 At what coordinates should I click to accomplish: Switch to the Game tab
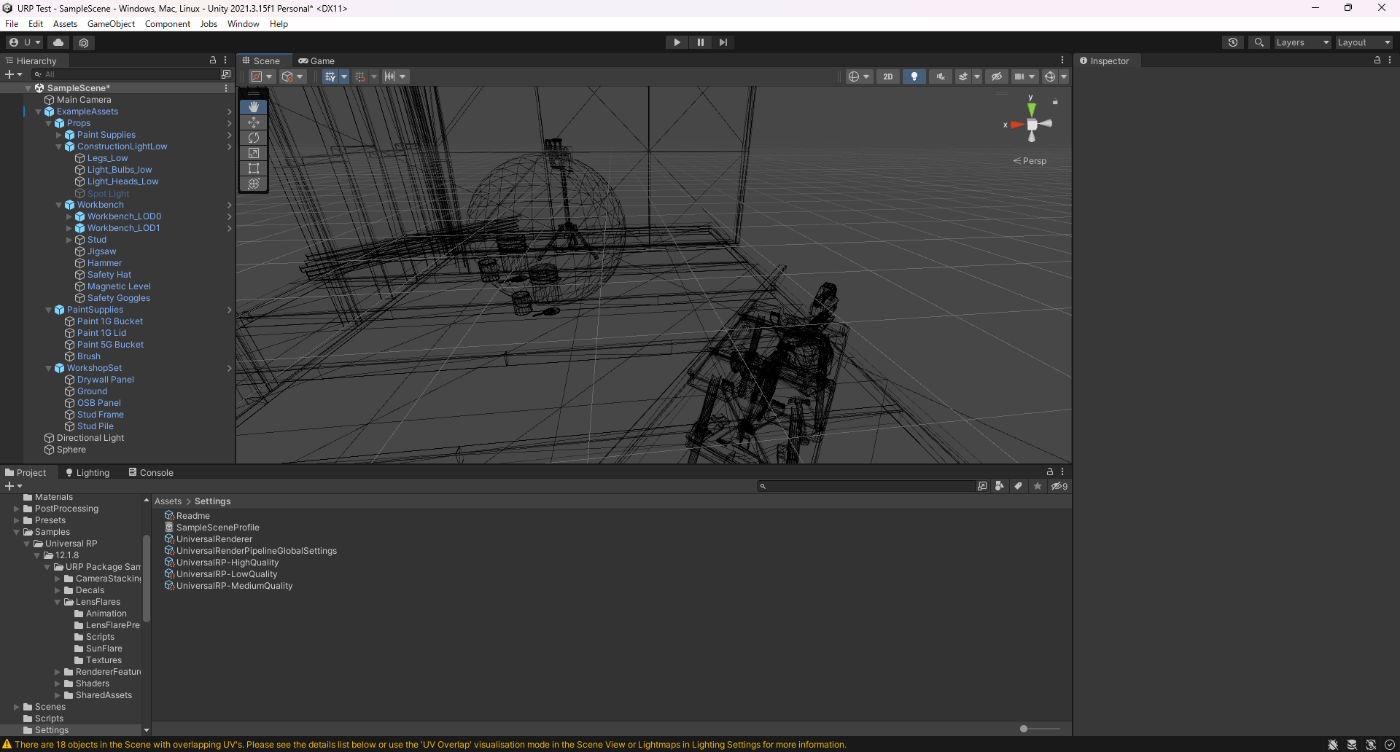point(316,61)
